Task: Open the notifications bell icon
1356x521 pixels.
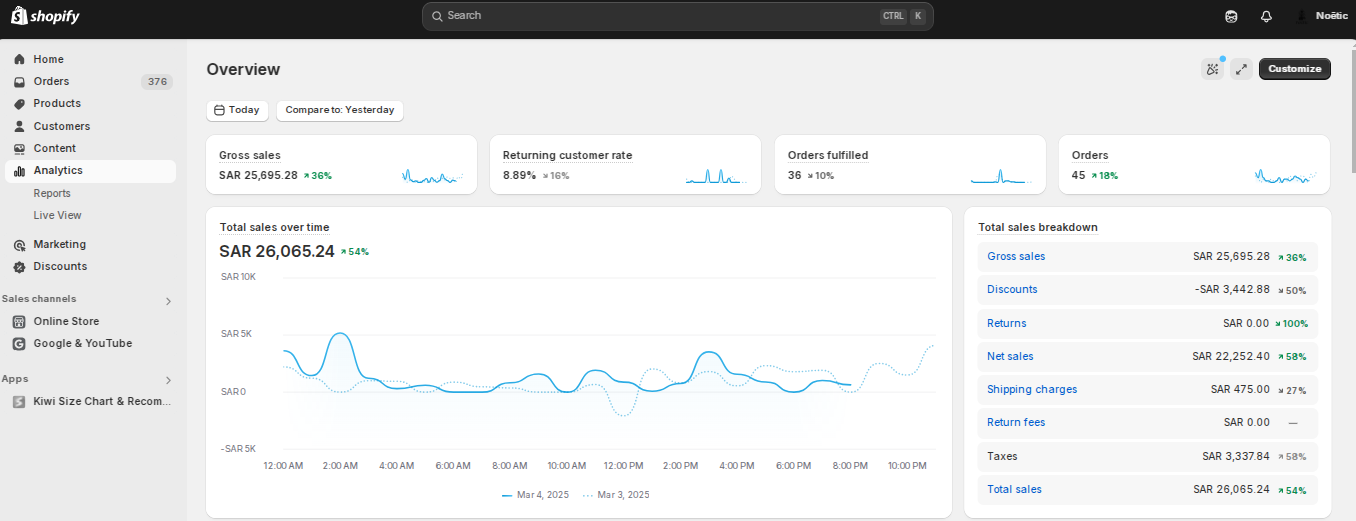Action: point(1266,16)
